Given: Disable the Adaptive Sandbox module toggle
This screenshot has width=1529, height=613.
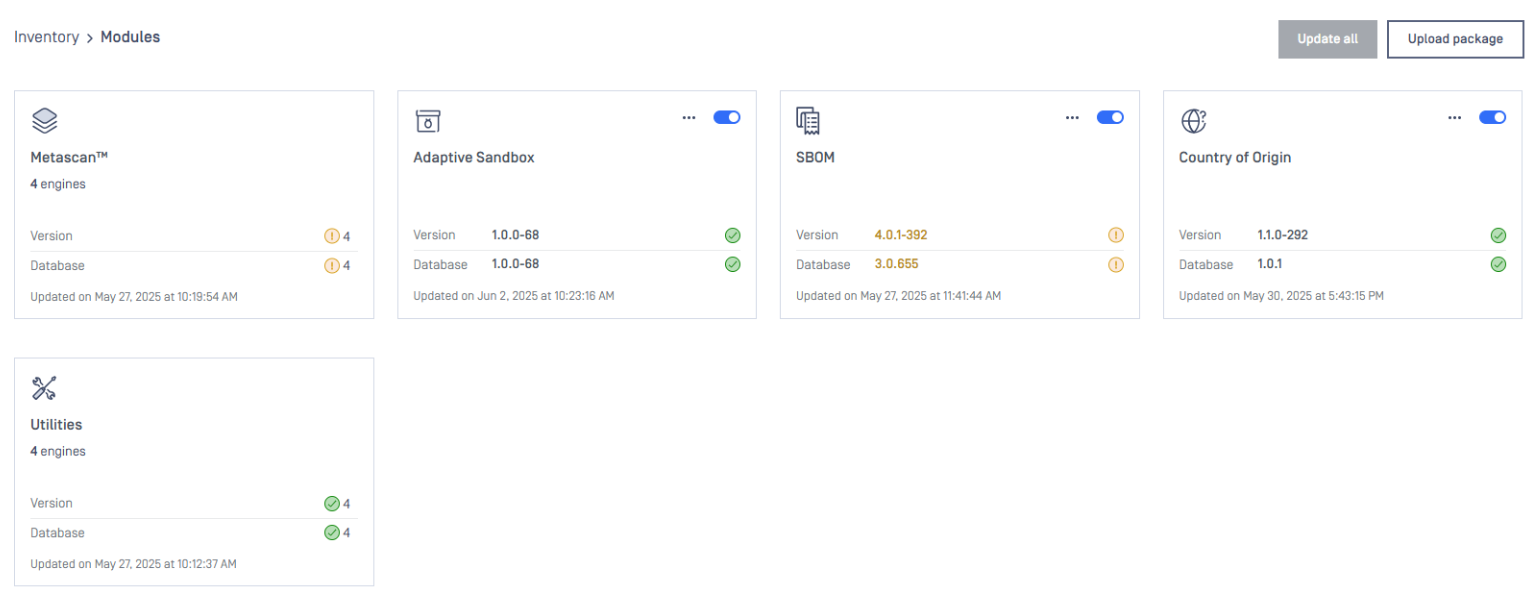Looking at the screenshot, I should coord(727,117).
